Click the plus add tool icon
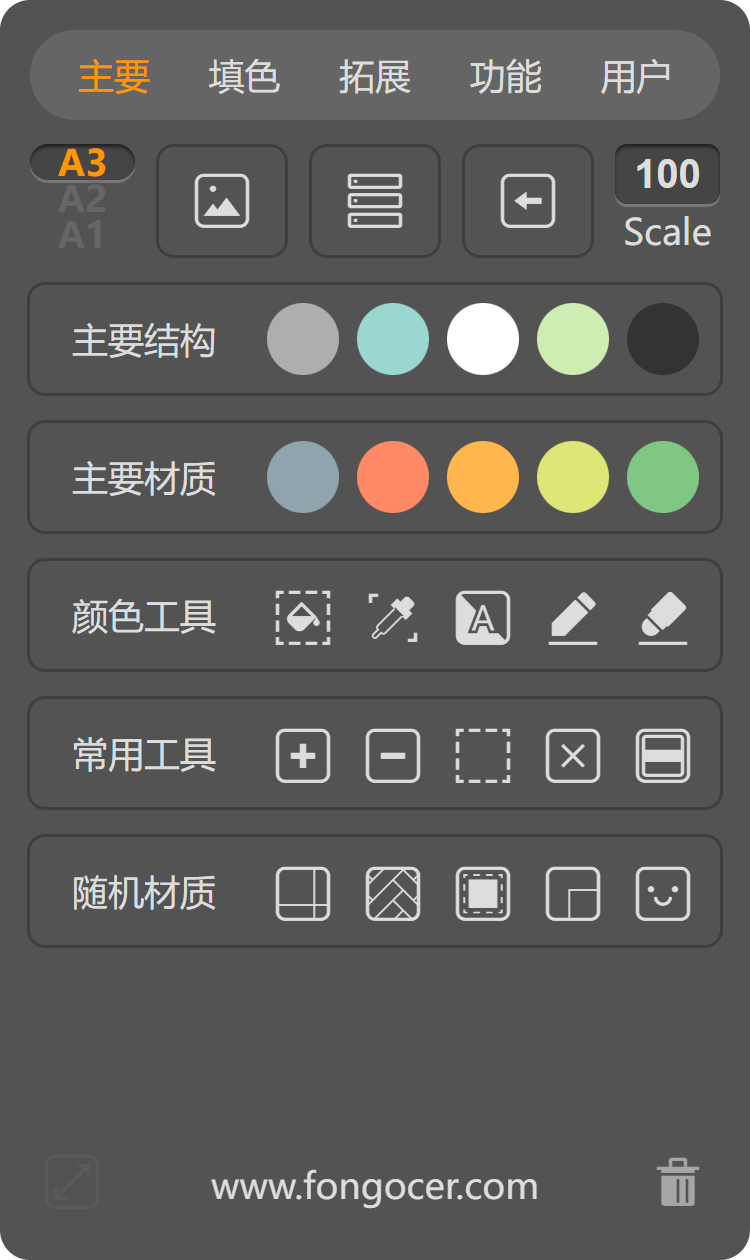750x1260 pixels. coord(303,755)
